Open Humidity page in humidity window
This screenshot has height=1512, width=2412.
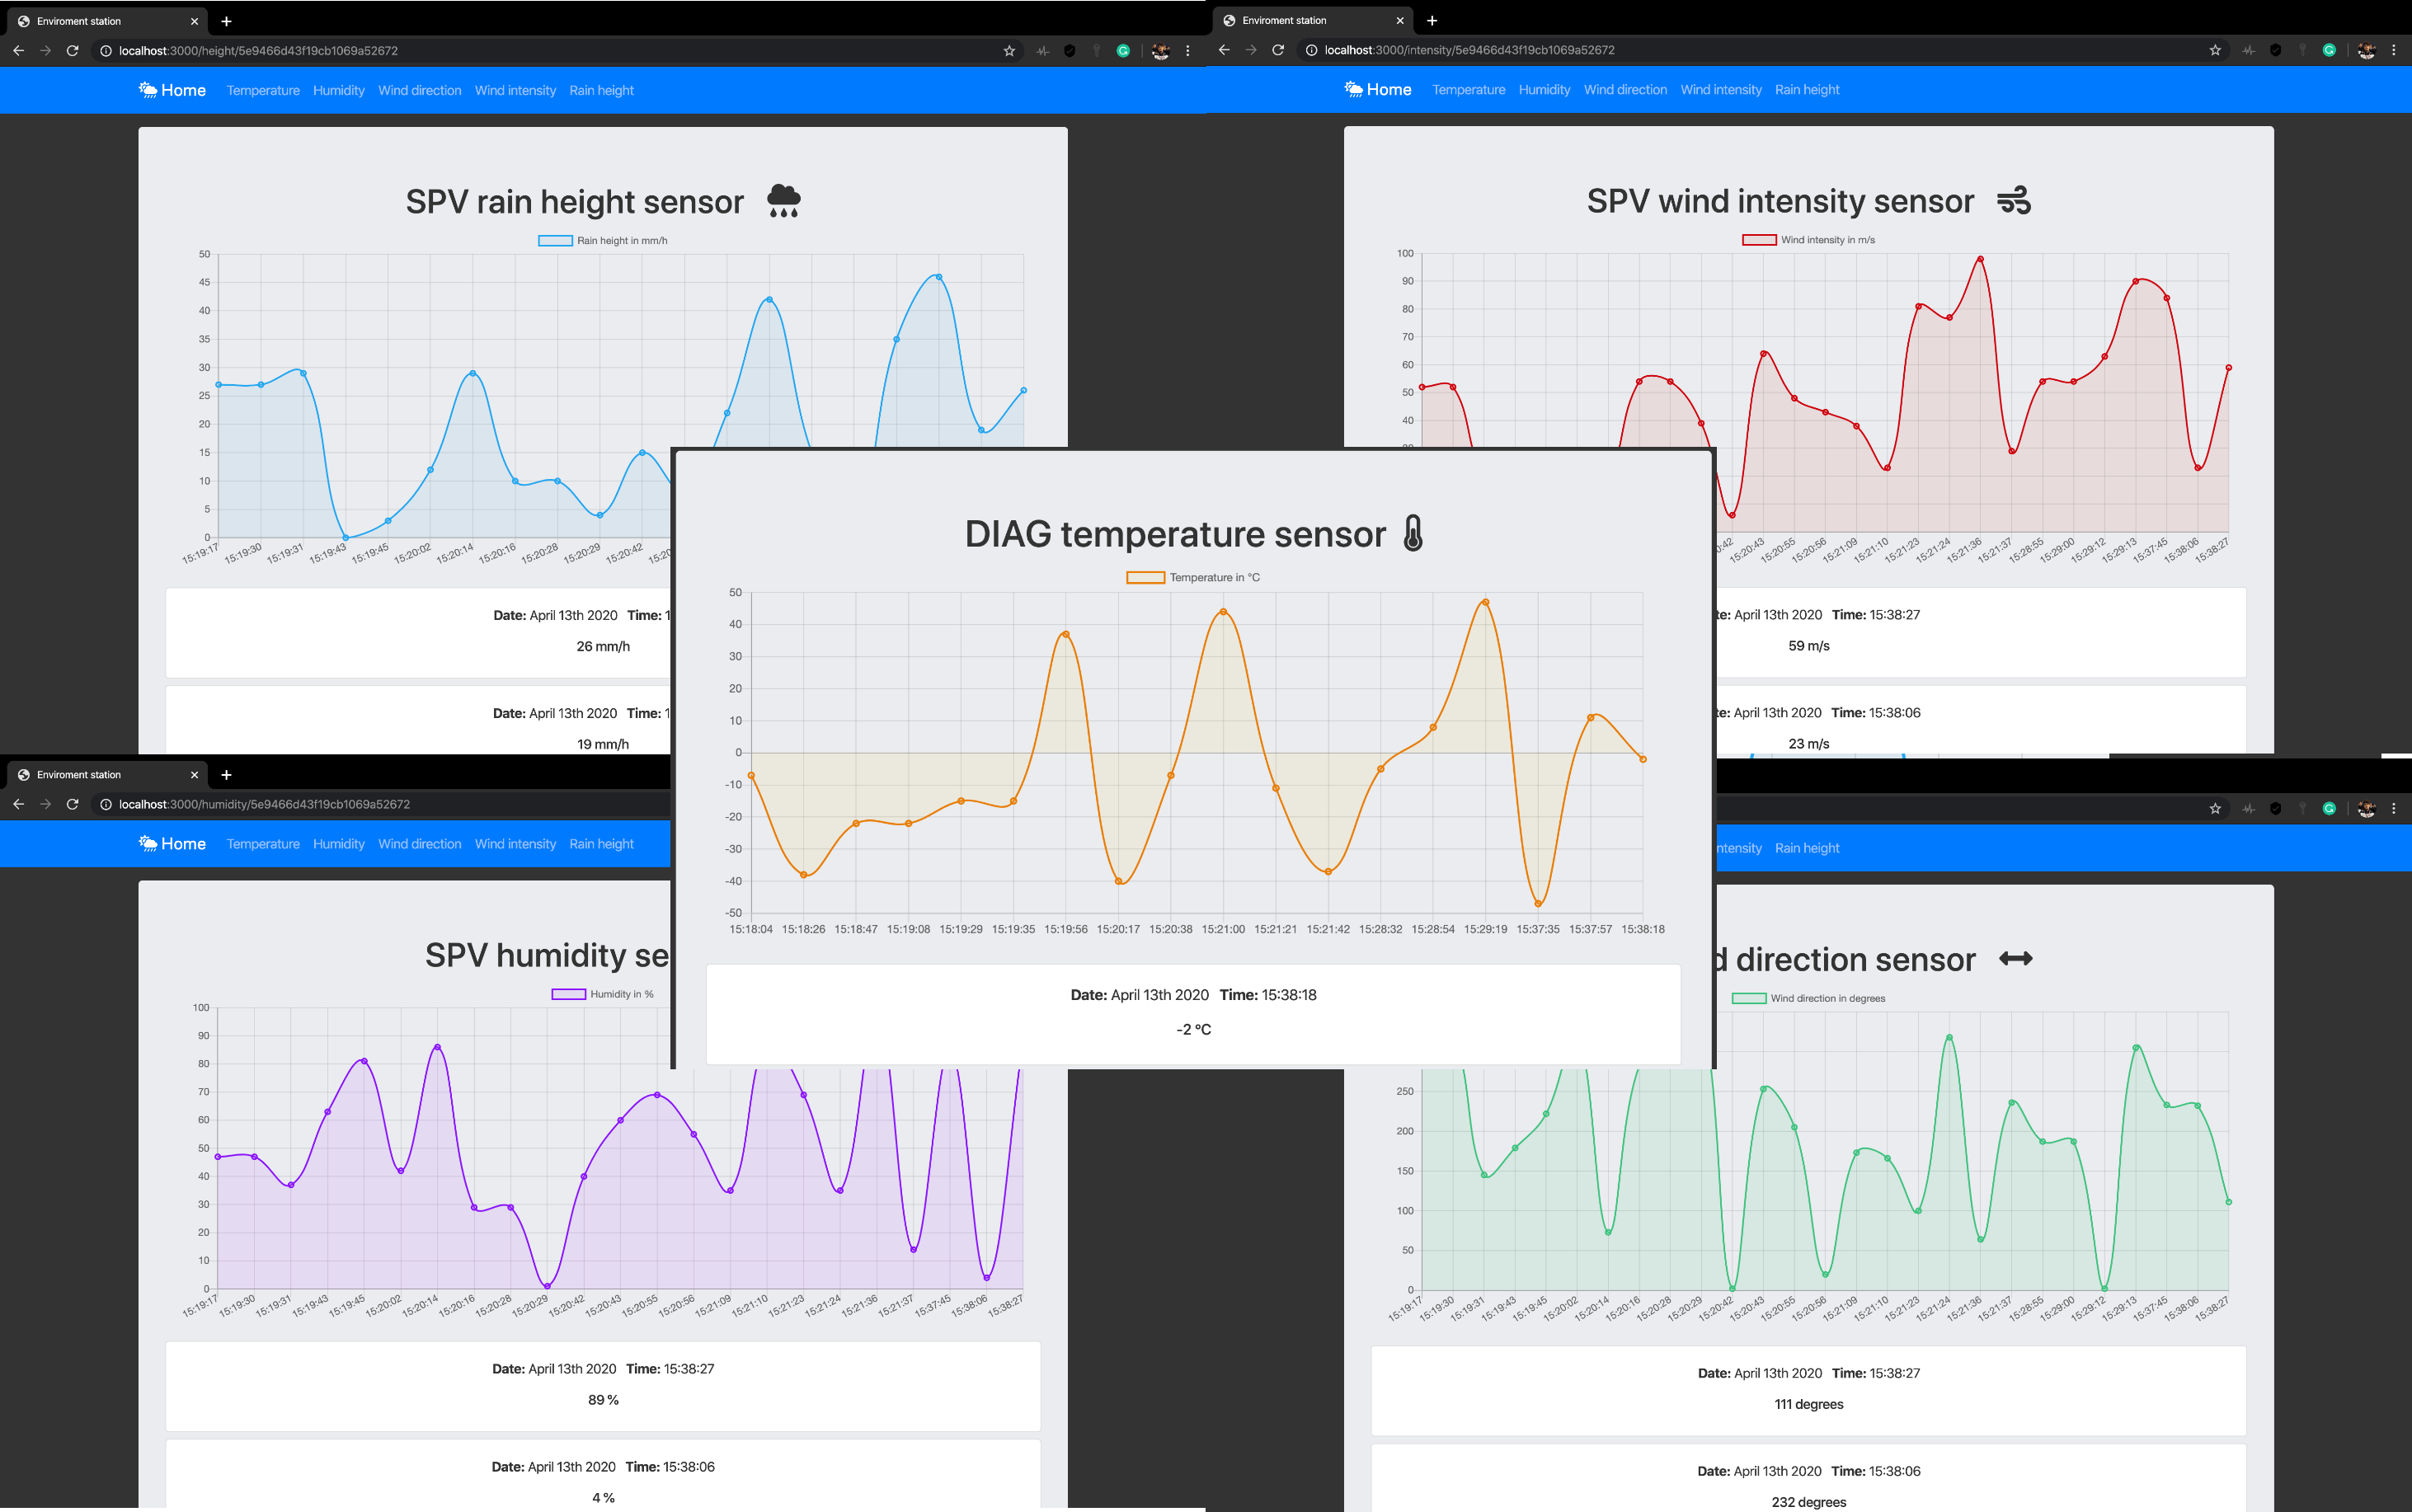(x=339, y=844)
